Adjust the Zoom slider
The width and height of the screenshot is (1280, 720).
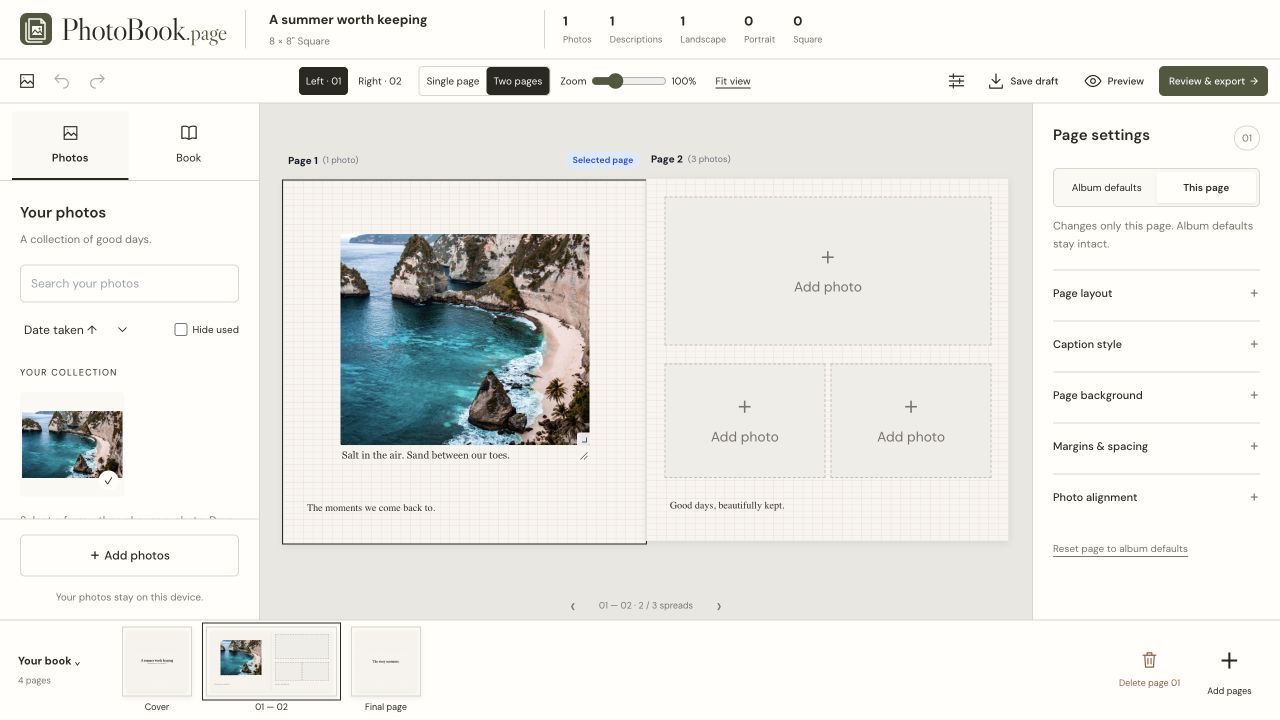tap(628, 81)
